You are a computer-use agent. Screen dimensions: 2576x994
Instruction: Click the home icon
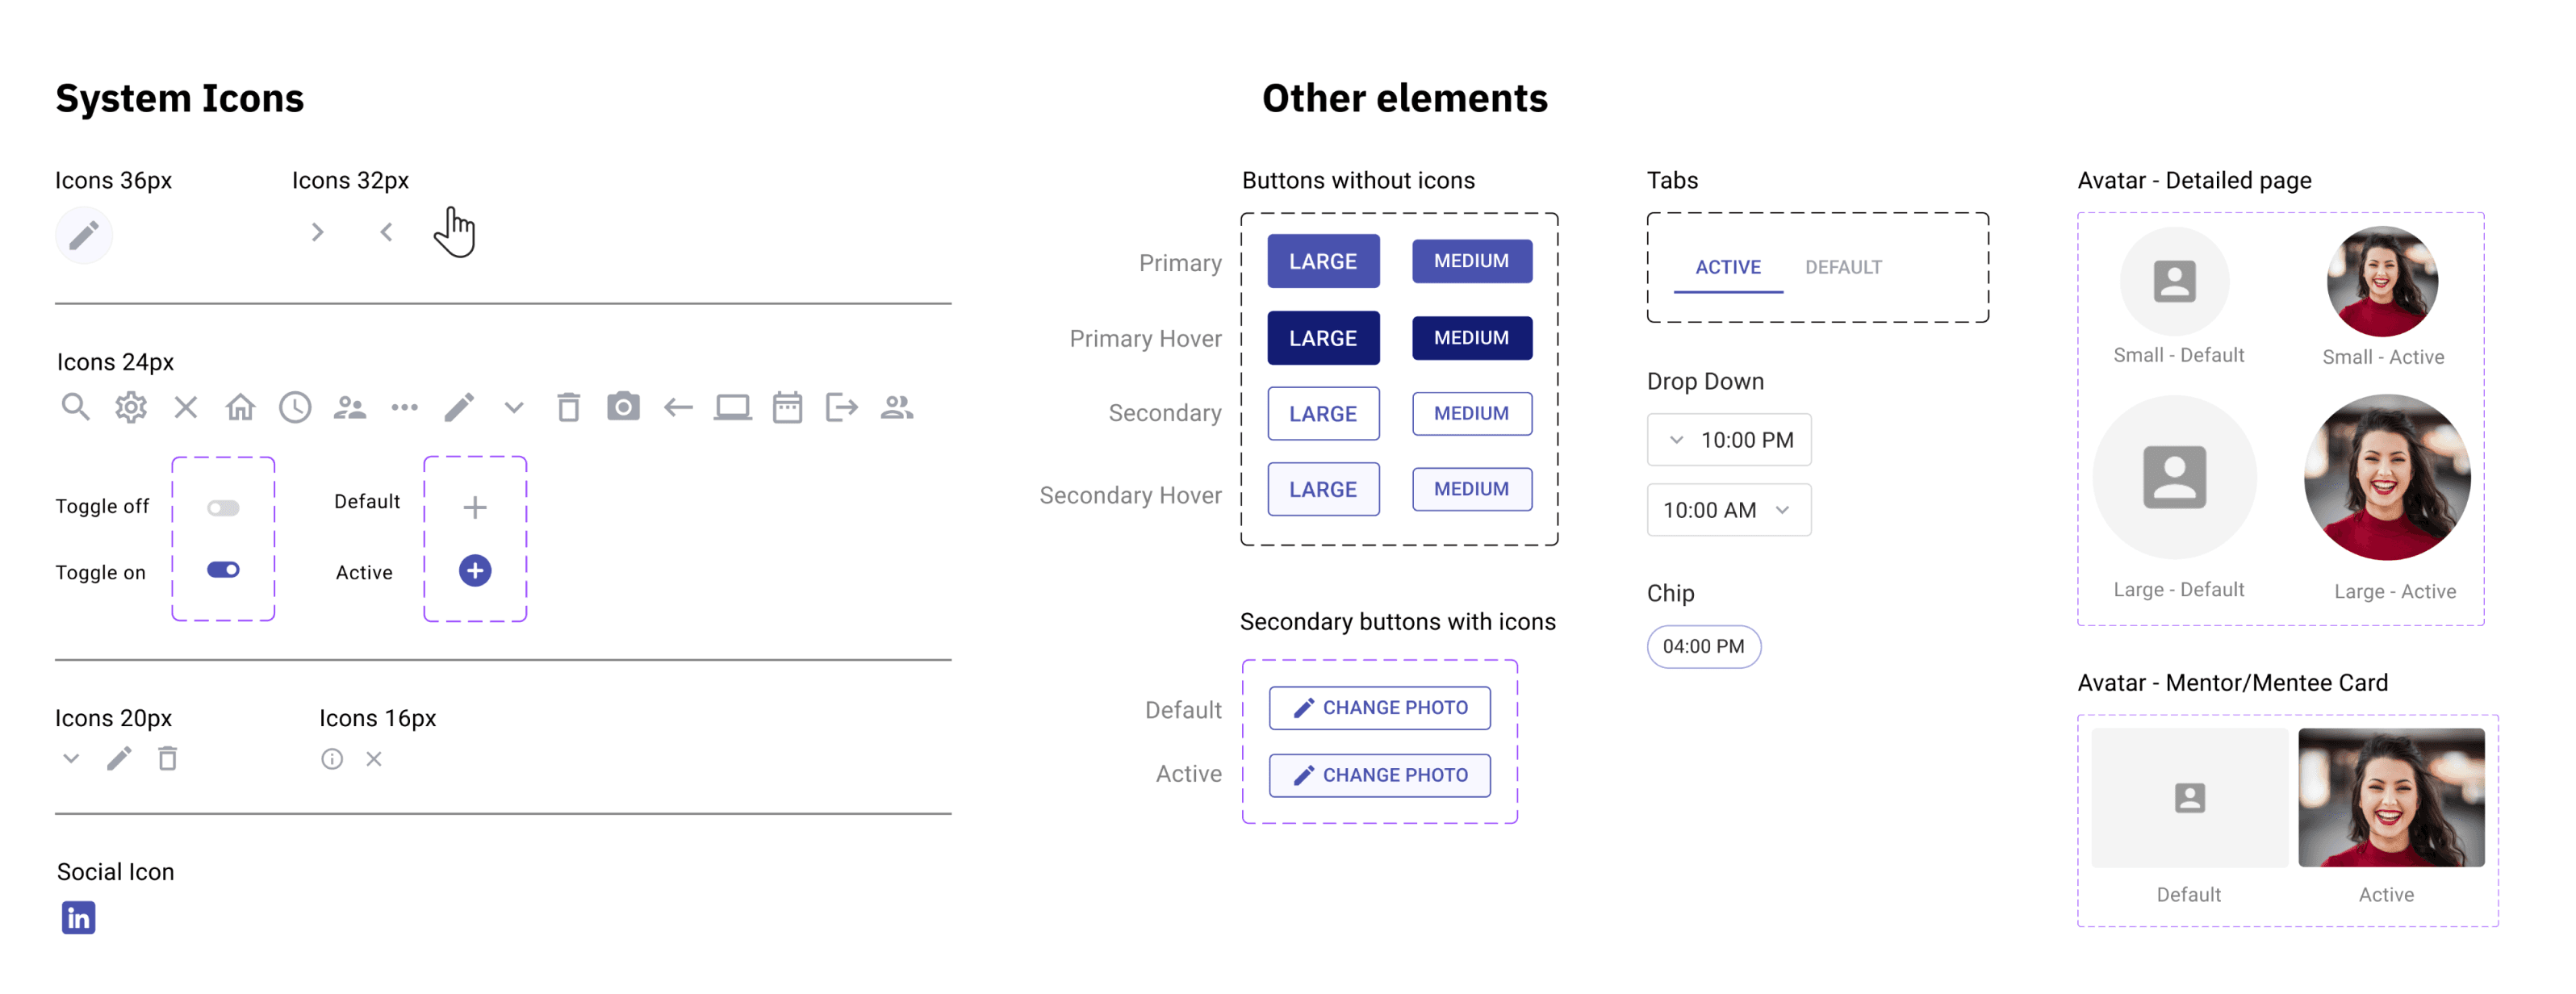240,407
